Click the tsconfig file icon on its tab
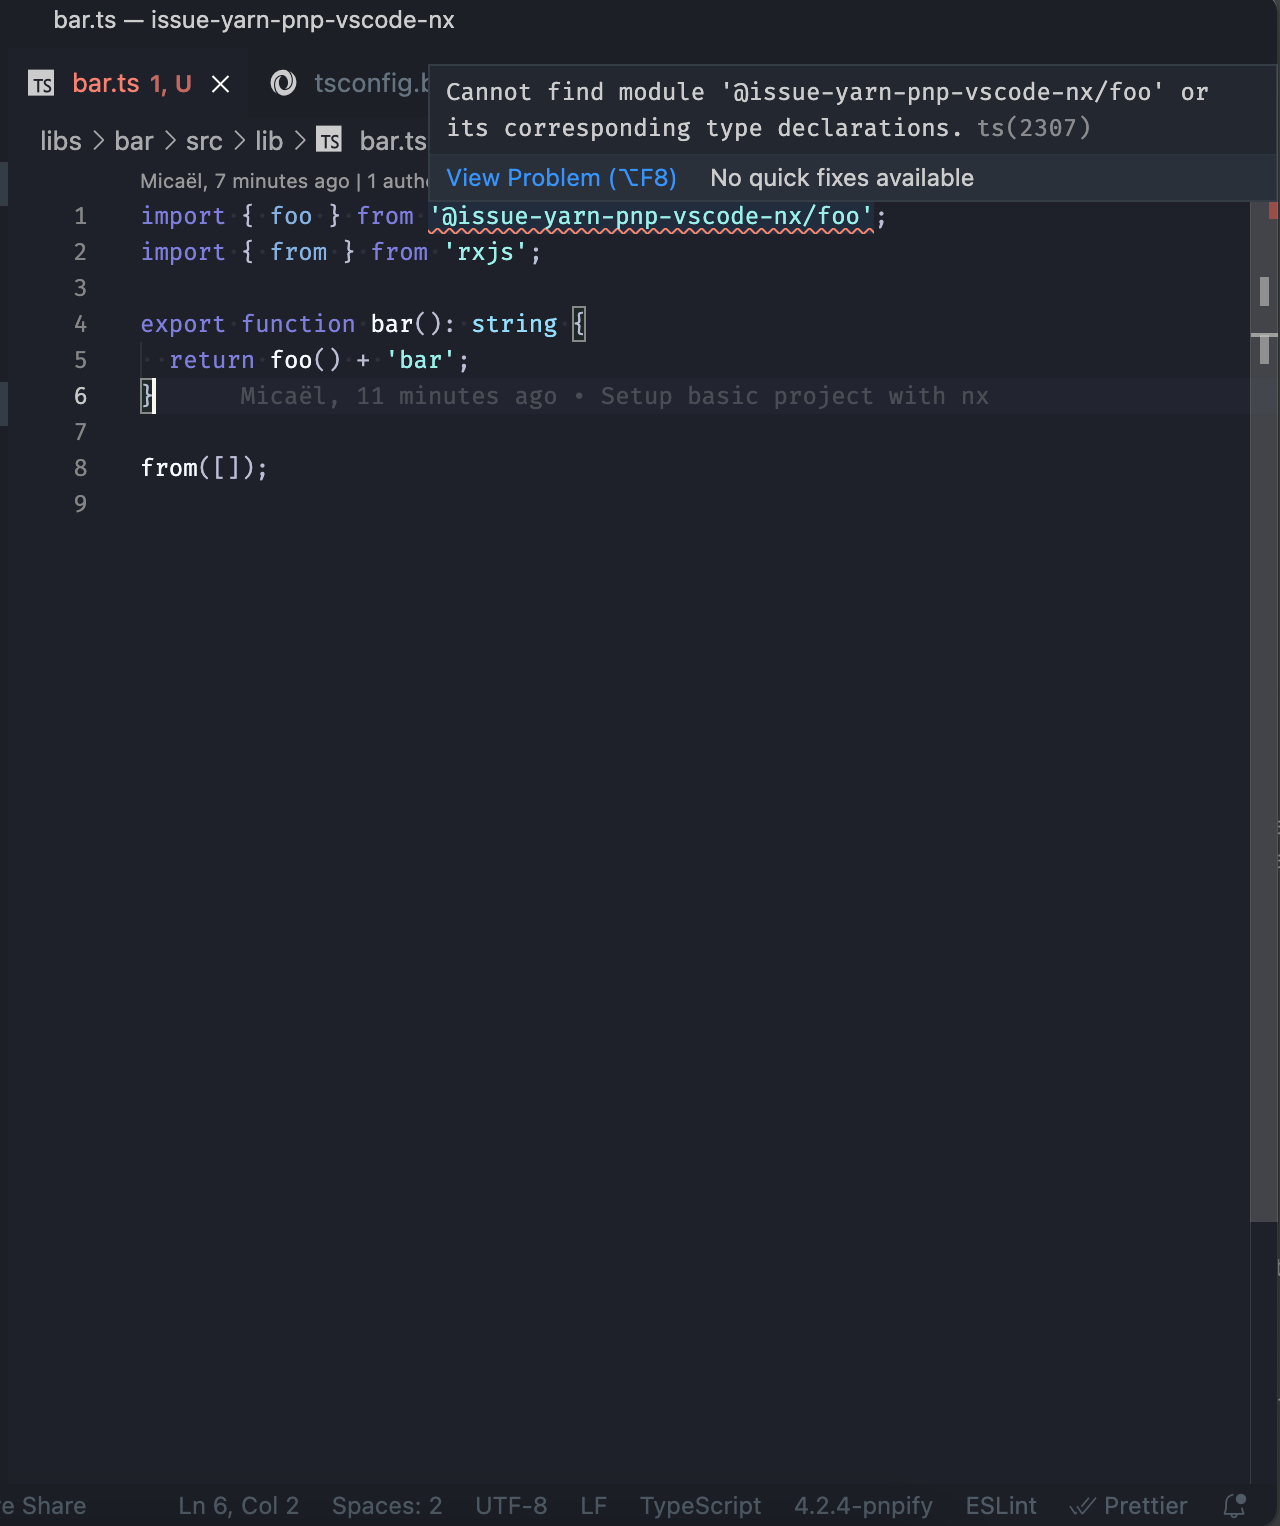This screenshot has width=1280, height=1526. tap(283, 83)
